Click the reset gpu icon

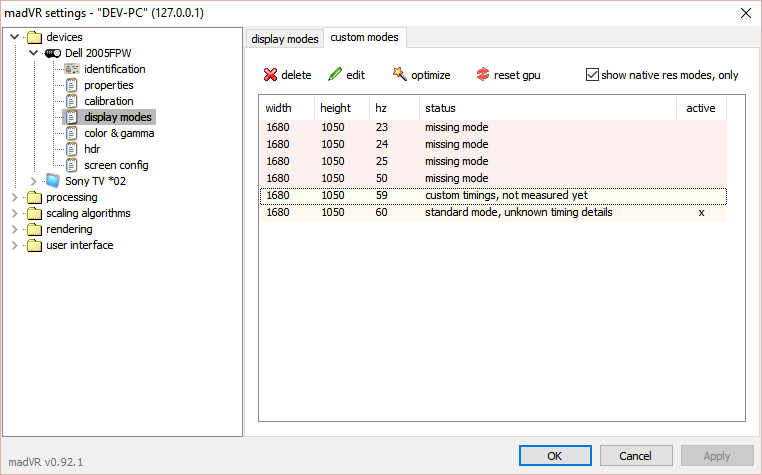(483, 75)
